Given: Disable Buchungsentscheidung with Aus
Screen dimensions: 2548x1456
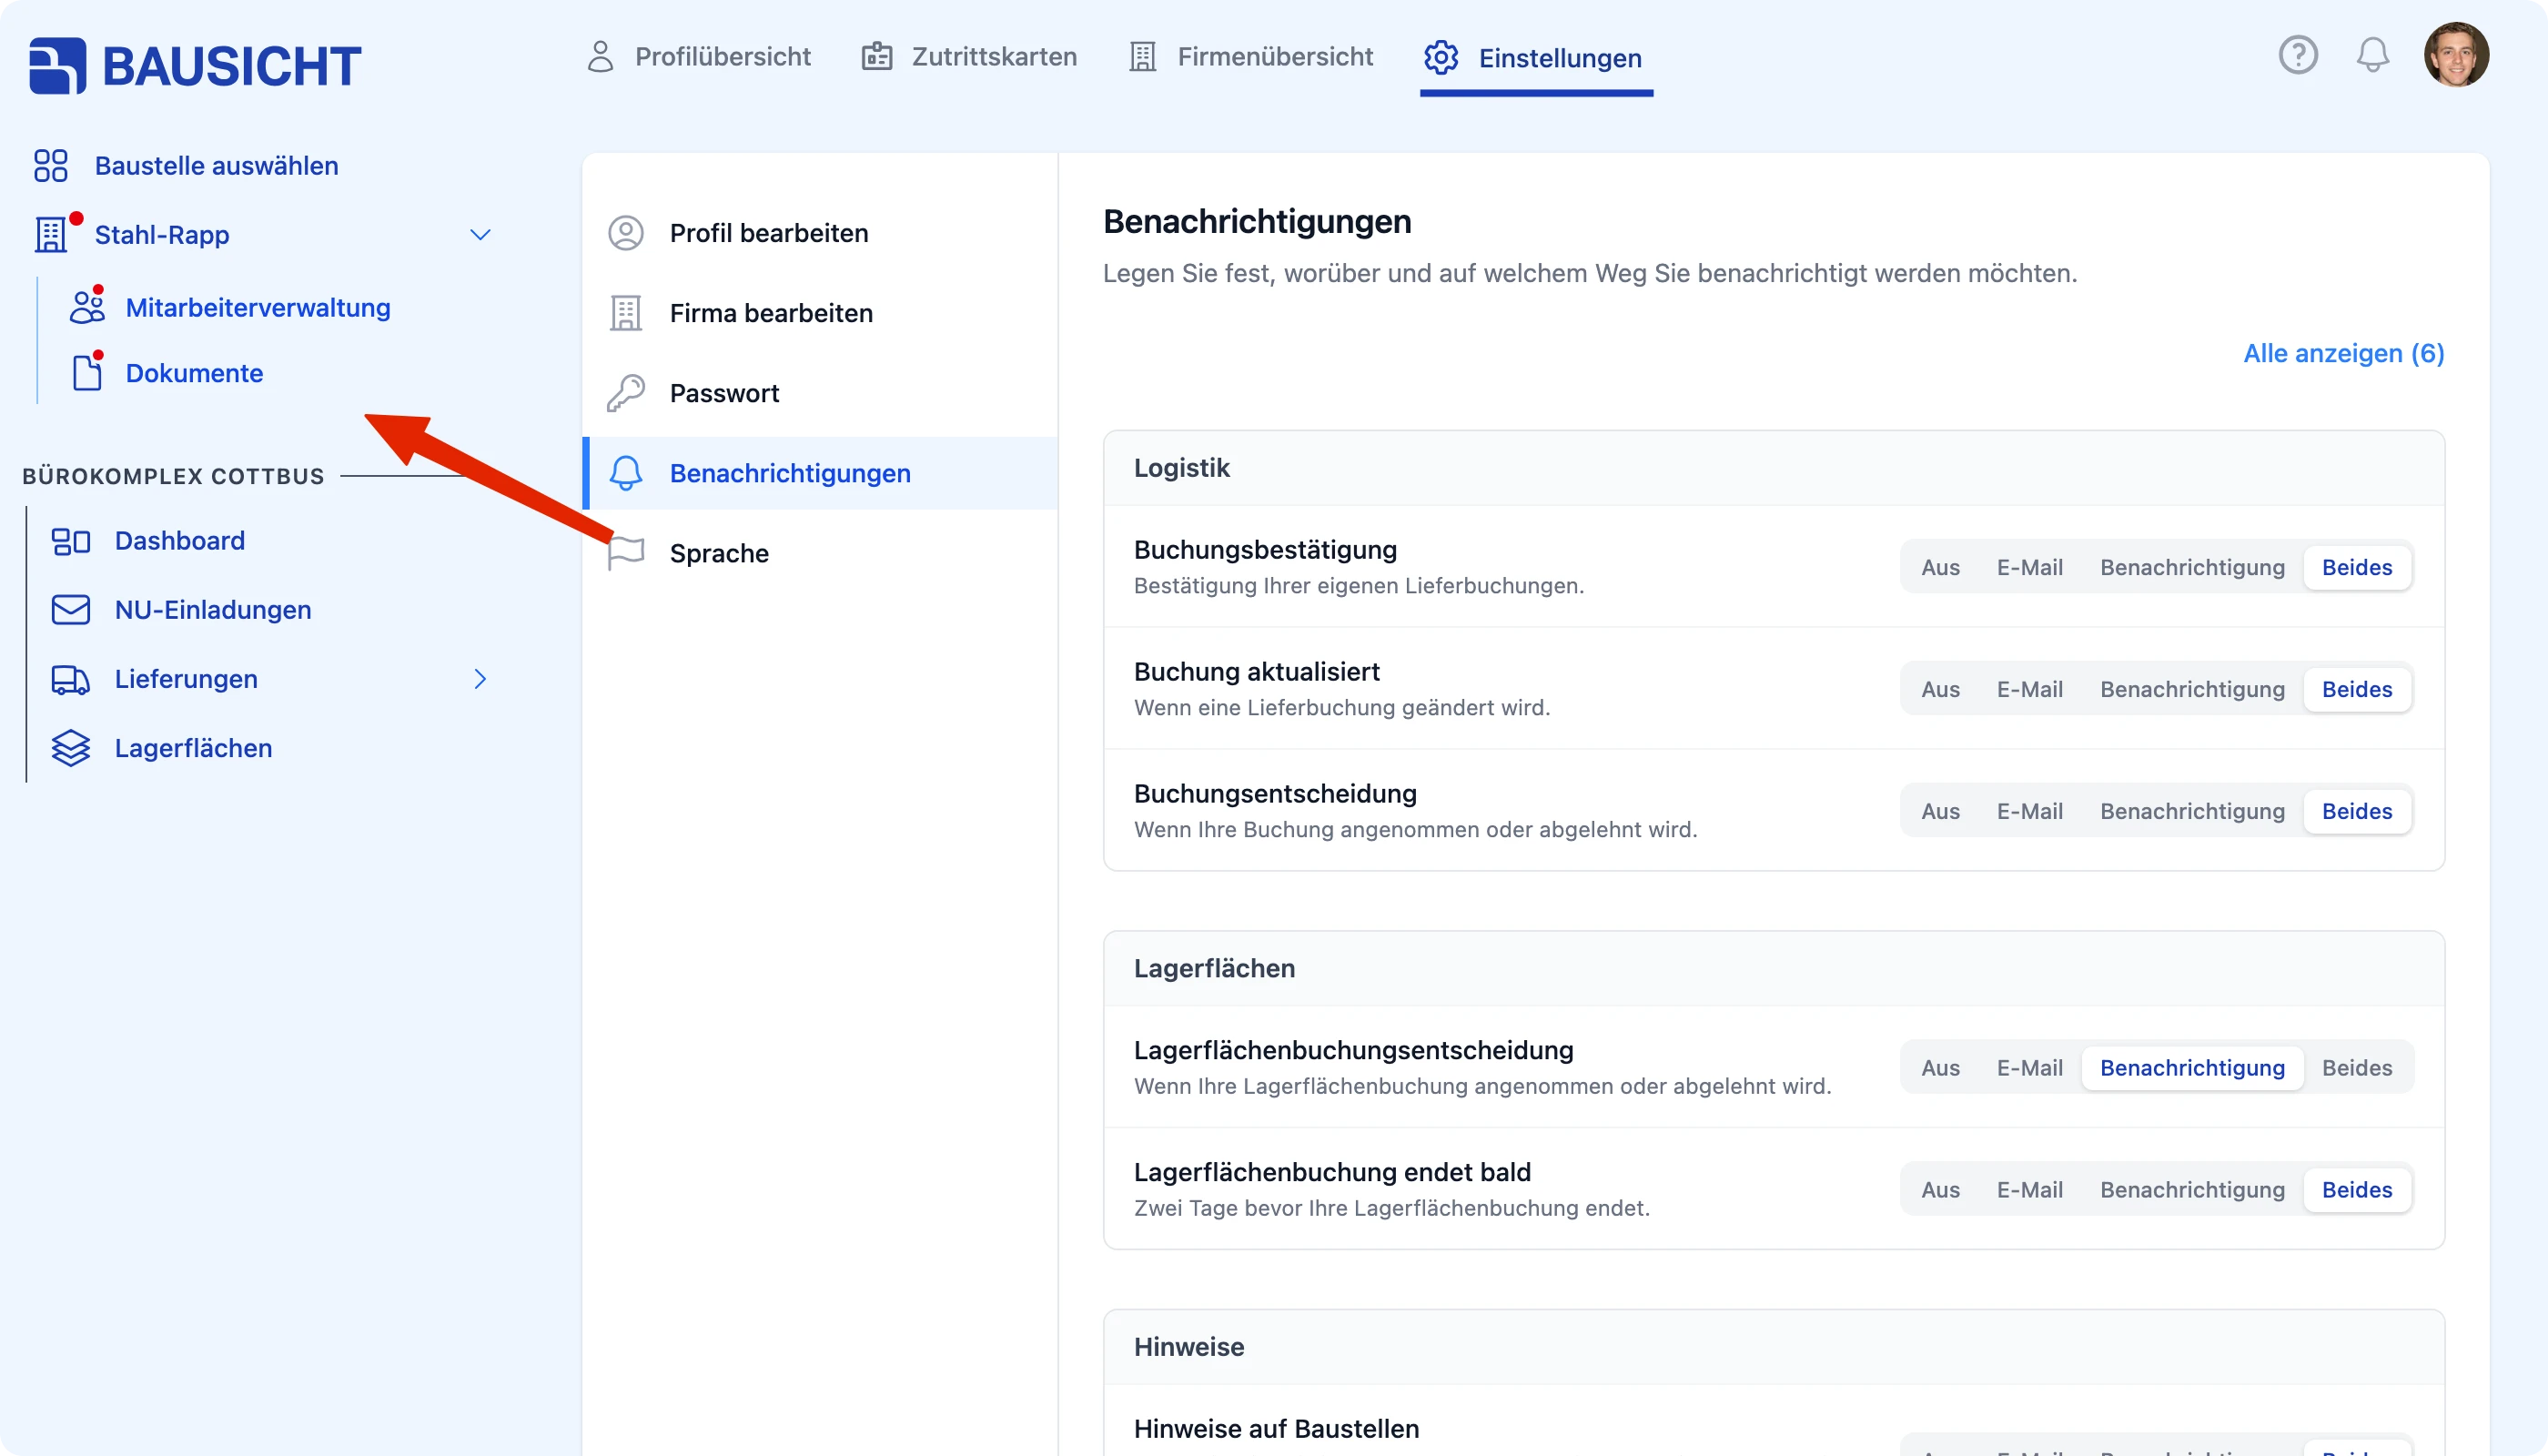Looking at the screenshot, I should click(x=1940, y=811).
